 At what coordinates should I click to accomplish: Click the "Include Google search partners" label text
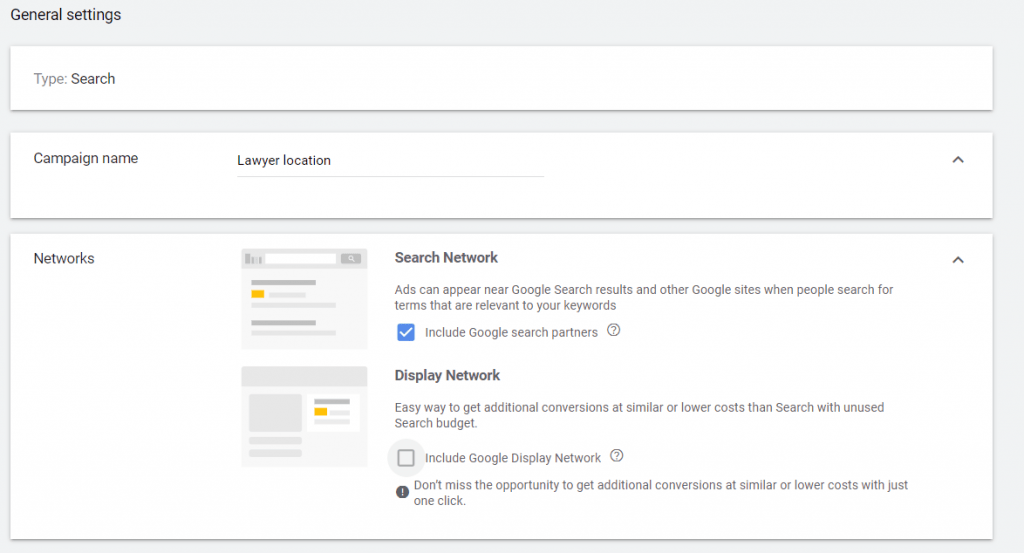511,332
